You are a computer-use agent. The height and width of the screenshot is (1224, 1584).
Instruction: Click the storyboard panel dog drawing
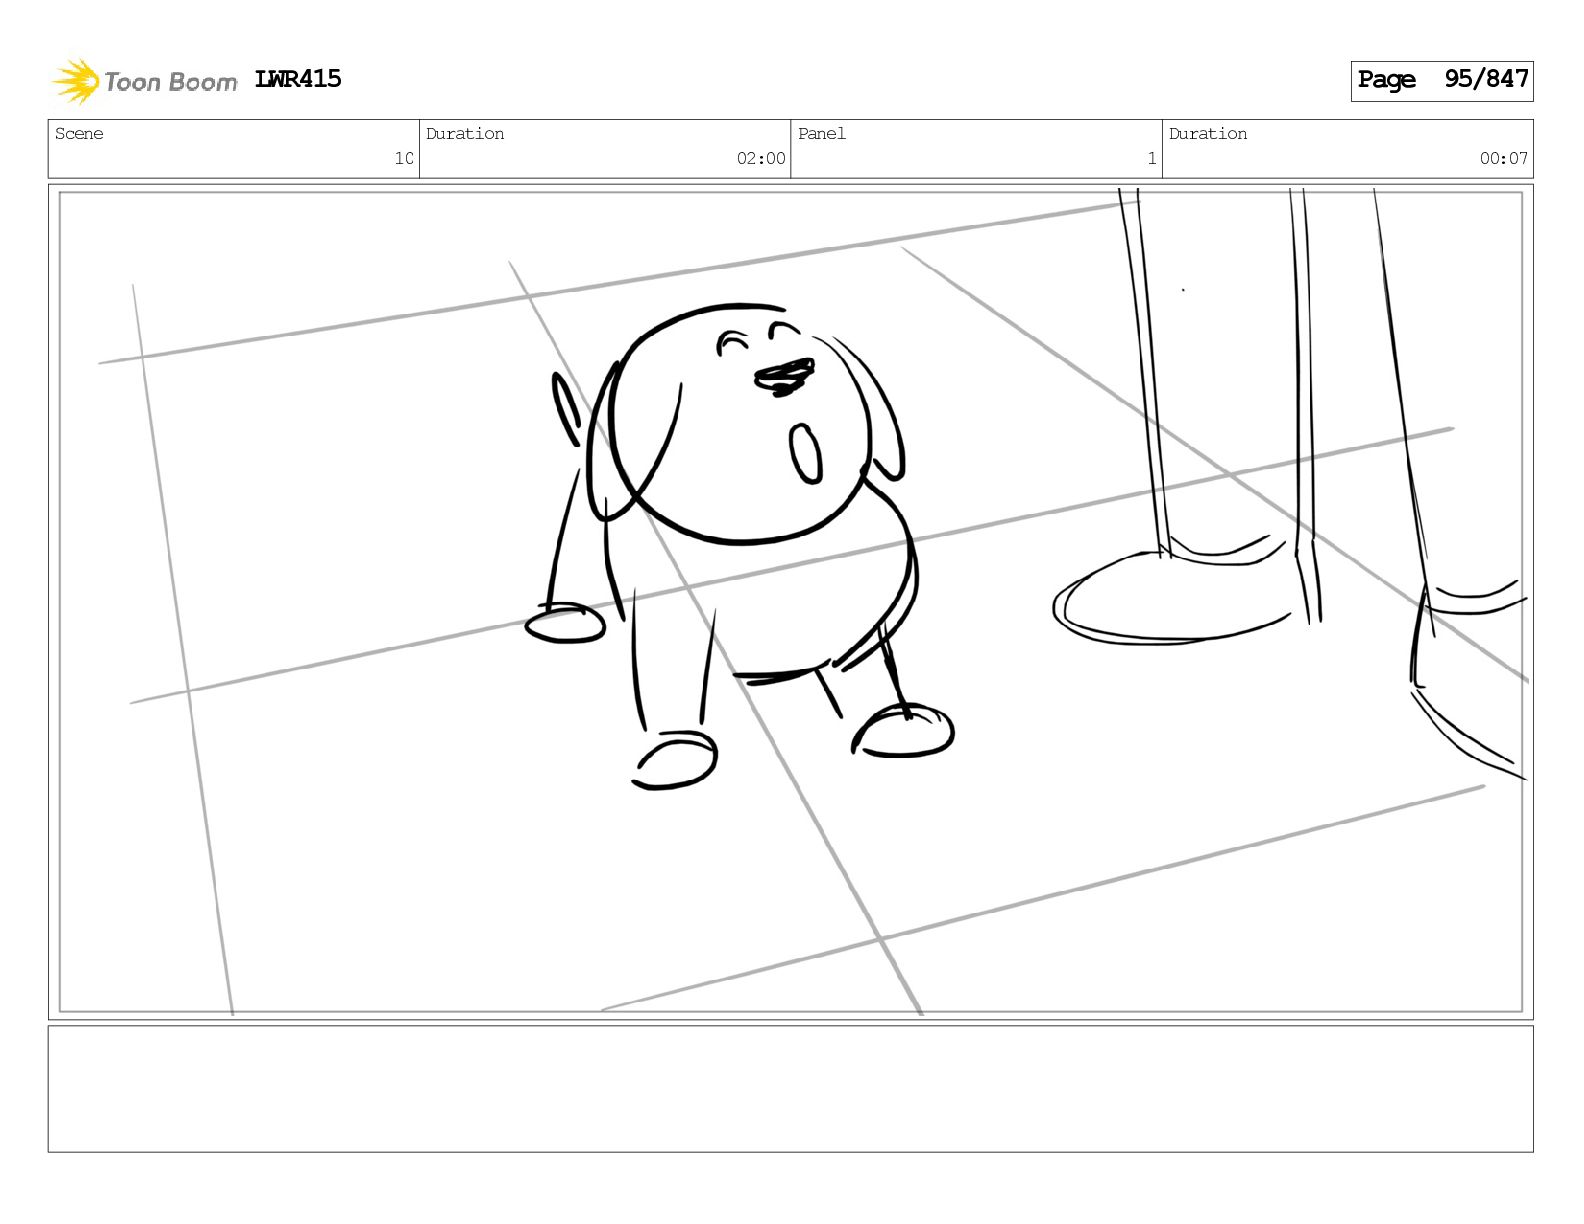(740, 545)
